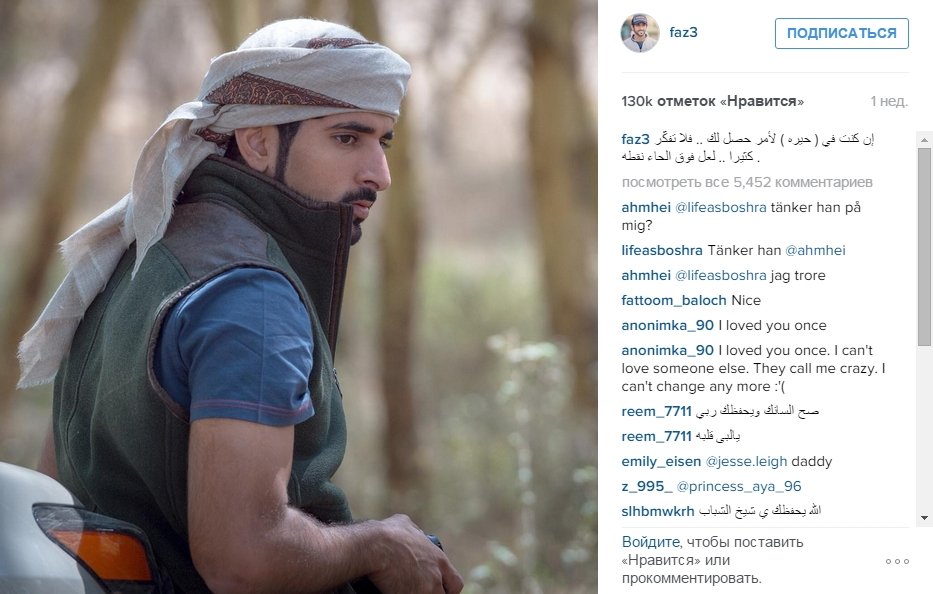This screenshot has height=594, width=933.
Task: Click the 1 нед. post timestamp
Action: (889, 101)
